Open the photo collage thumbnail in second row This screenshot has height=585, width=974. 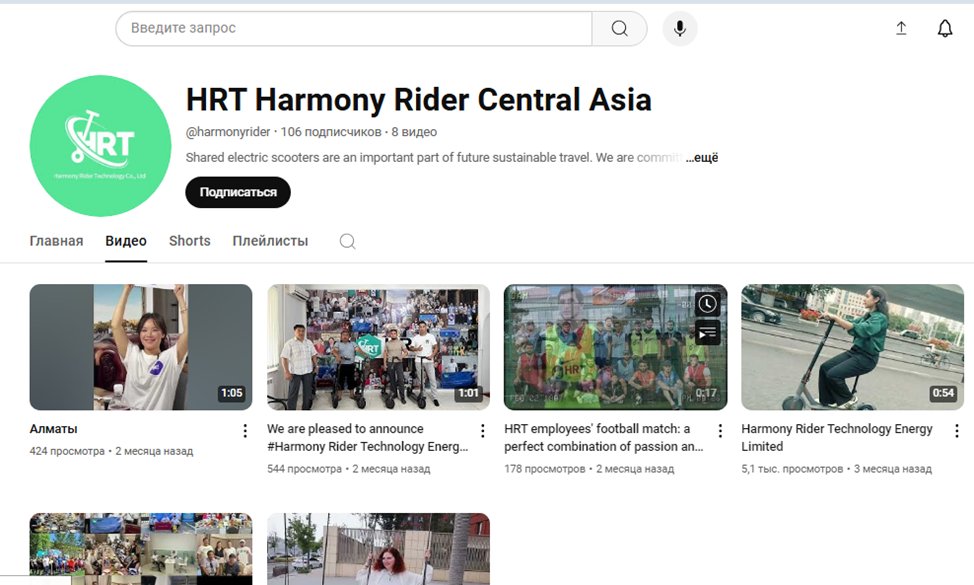141,549
